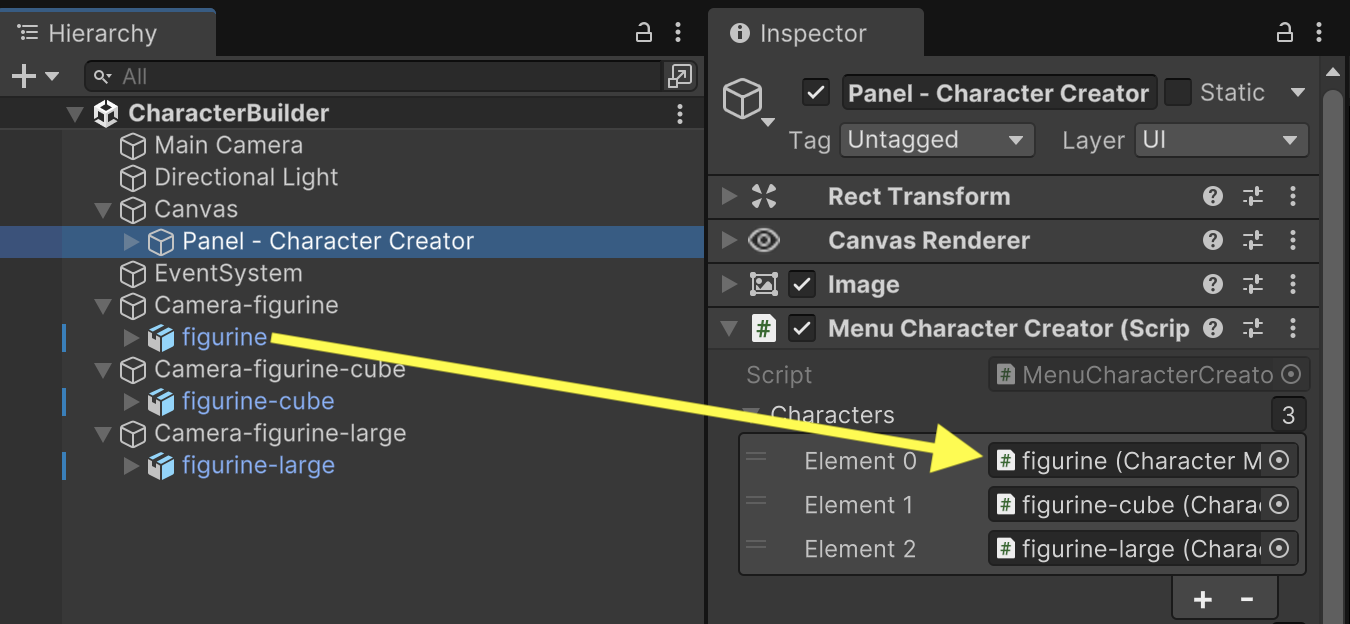
Task: Click object picker for Element 0
Action: point(1279,461)
